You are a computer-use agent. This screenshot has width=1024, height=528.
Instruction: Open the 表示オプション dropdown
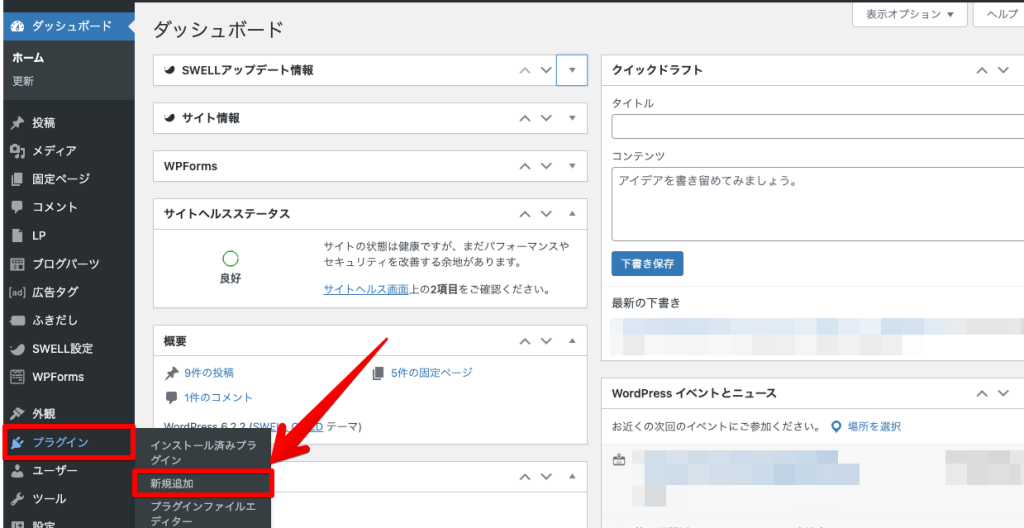910,14
